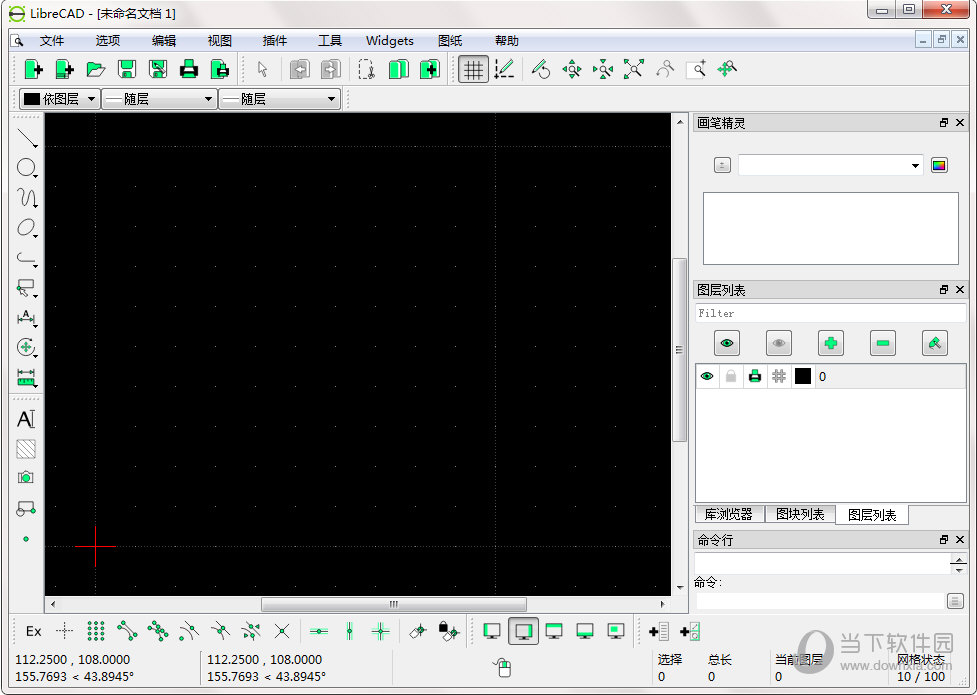Viewport: 977px width, 695px height.
Task: Pan zoom tool icon
Action: [727, 69]
